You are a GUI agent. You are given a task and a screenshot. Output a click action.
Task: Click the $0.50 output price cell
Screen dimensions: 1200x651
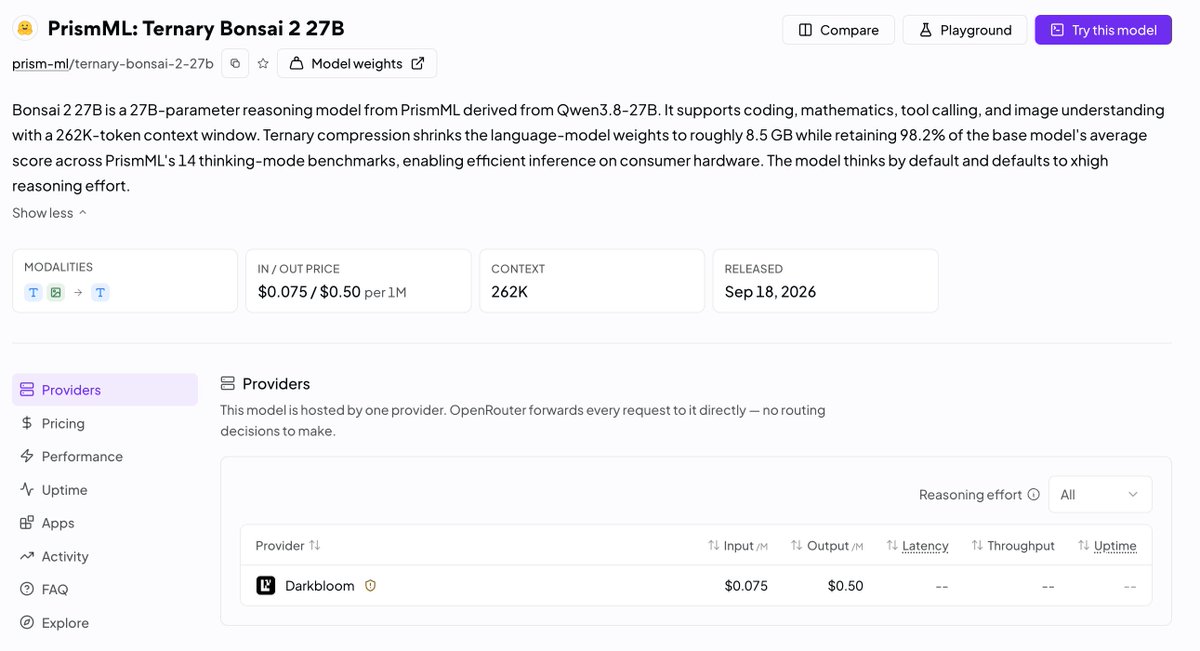[x=845, y=586]
